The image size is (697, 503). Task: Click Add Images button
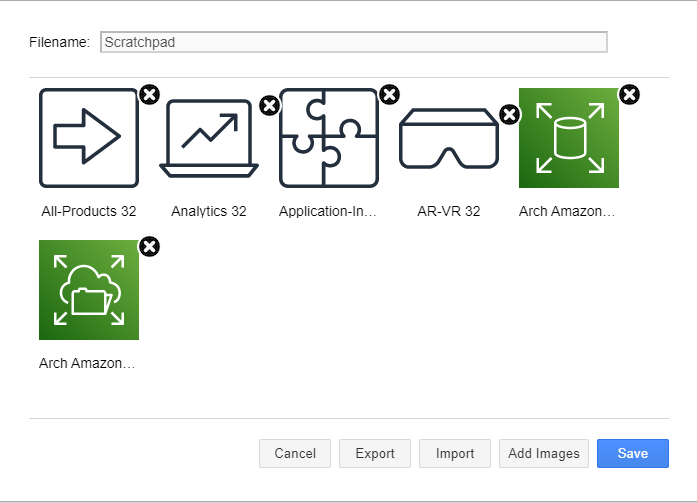[x=543, y=453]
